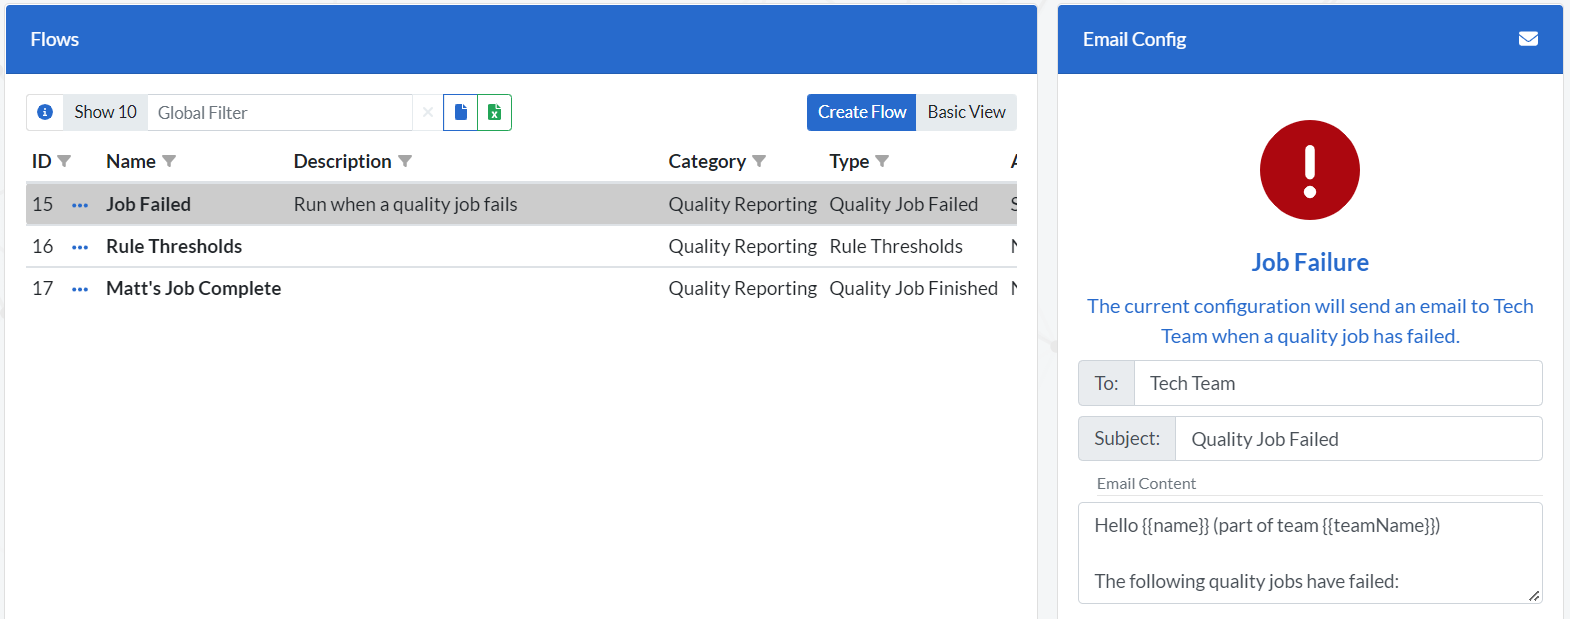Screen dimensions: 1570x619
Task: Open the ellipsis menu for Rule Thresholds row
Action: point(80,247)
